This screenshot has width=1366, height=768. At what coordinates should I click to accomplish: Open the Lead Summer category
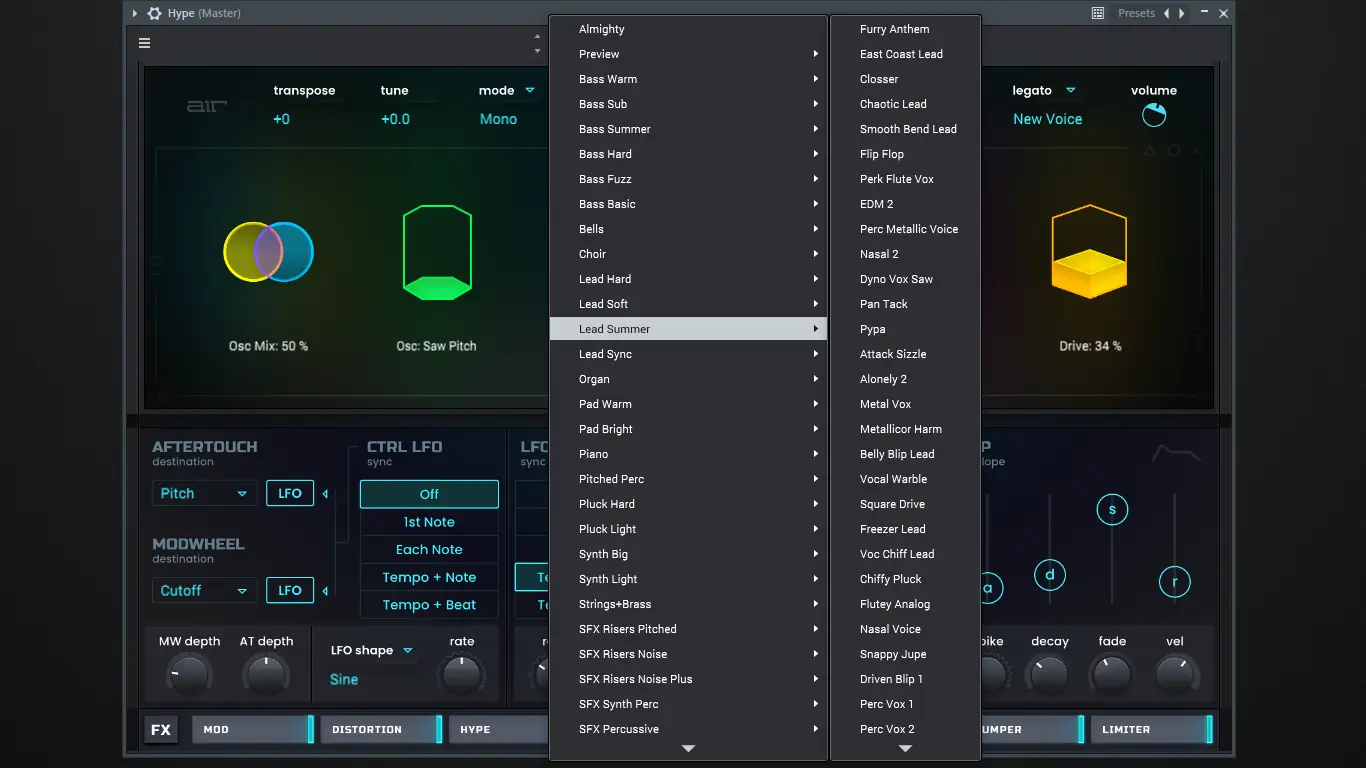pos(688,329)
